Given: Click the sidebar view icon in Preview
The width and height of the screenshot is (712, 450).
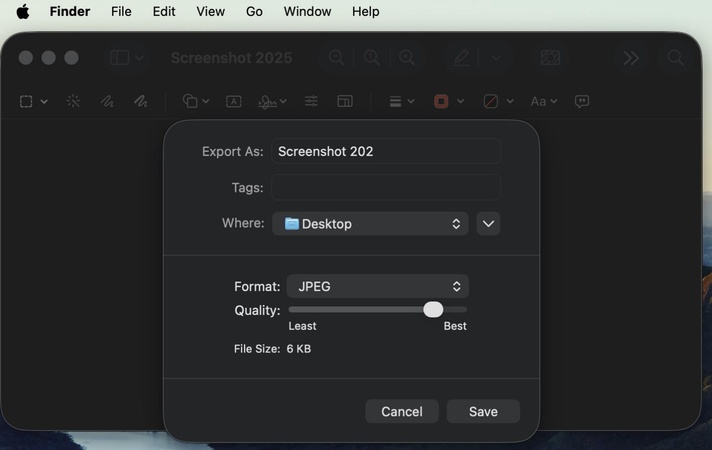Looking at the screenshot, I should (x=119, y=58).
